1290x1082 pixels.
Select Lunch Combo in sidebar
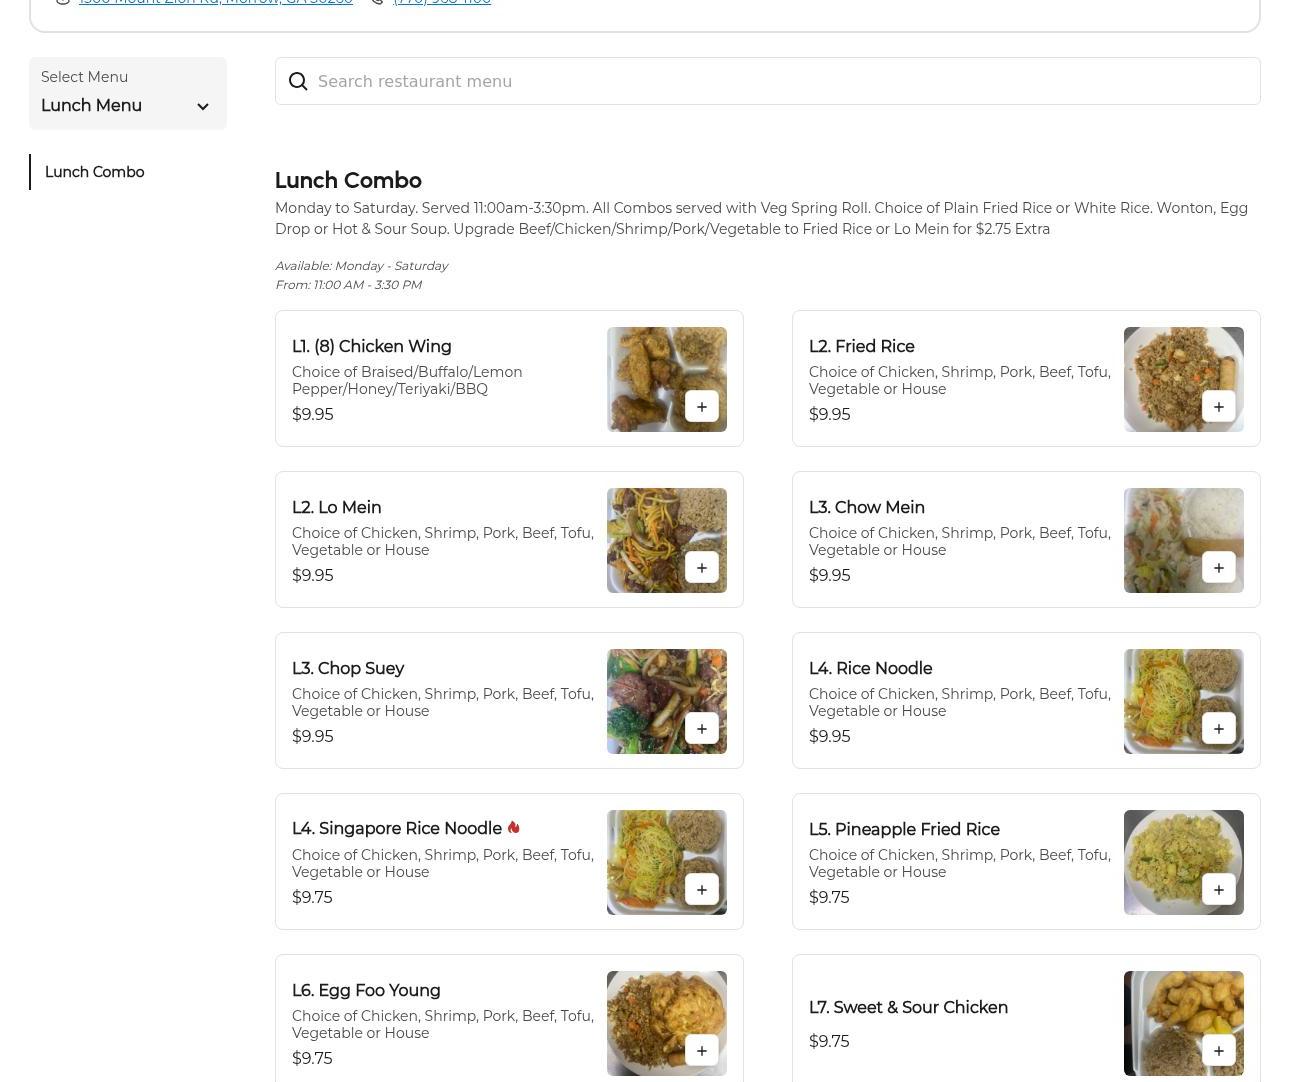(x=95, y=172)
